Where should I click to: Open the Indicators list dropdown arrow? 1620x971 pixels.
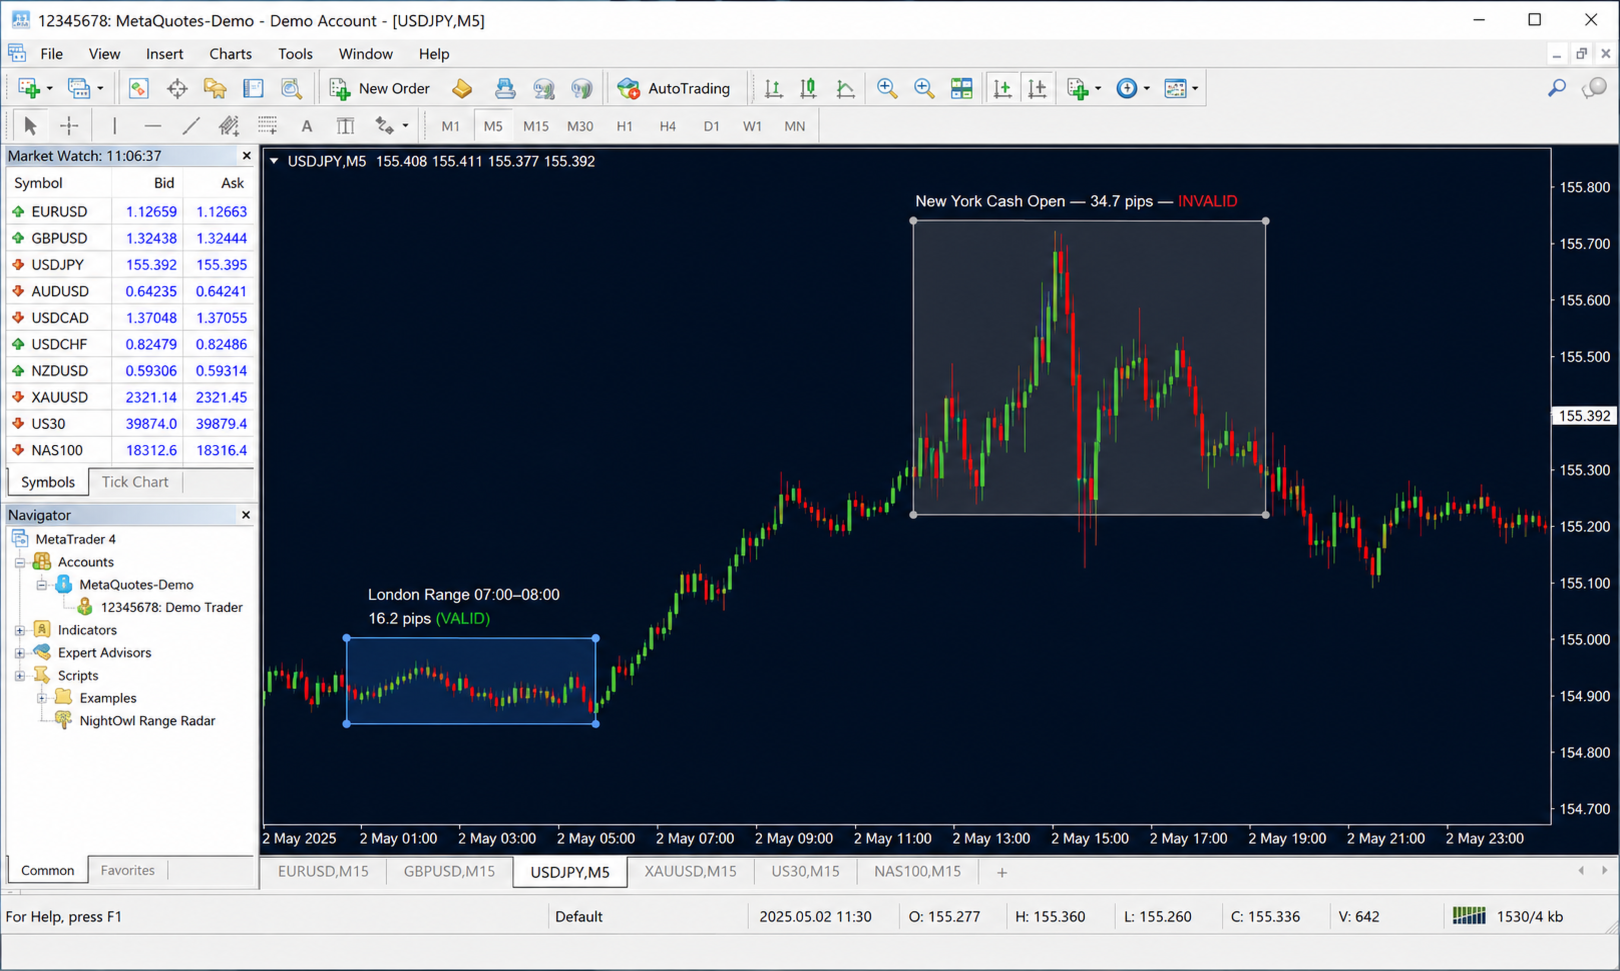(1098, 89)
